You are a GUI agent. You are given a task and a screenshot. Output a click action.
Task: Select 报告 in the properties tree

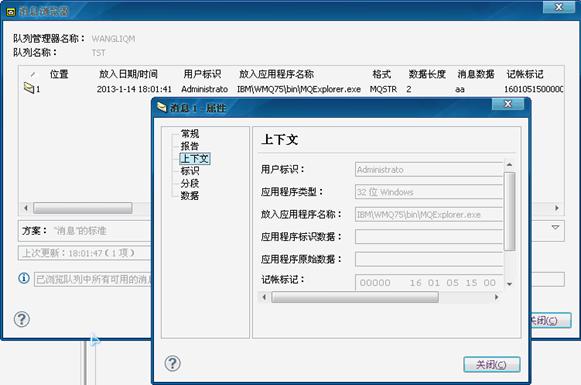(x=189, y=146)
